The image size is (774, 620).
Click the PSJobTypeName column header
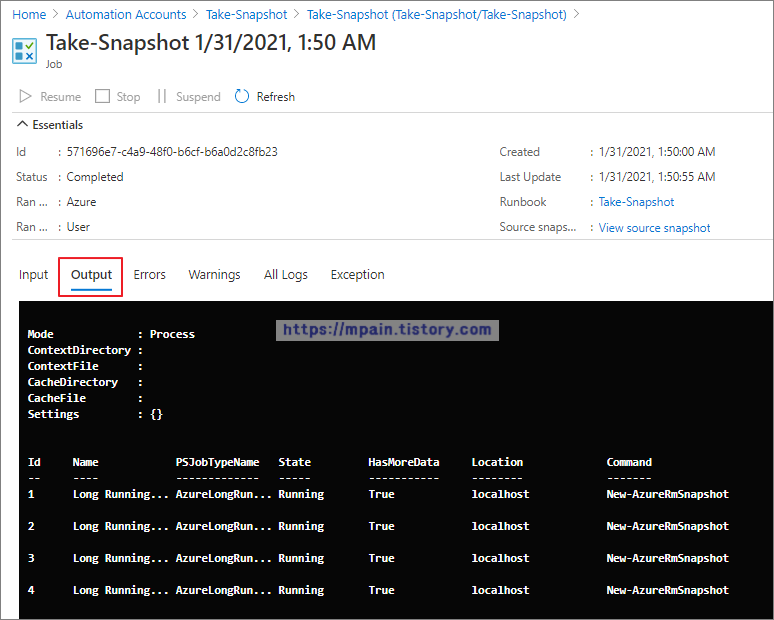pyautogui.click(x=217, y=463)
